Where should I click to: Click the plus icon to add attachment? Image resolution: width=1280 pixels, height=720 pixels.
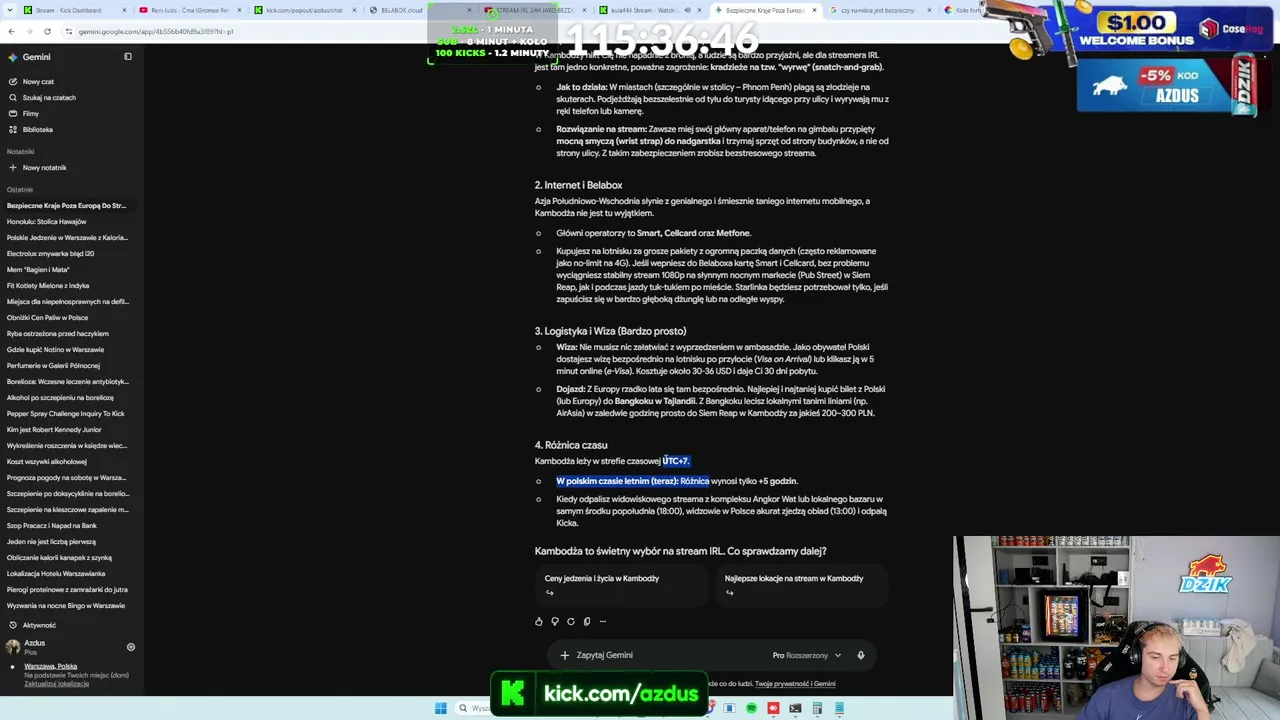(564, 656)
